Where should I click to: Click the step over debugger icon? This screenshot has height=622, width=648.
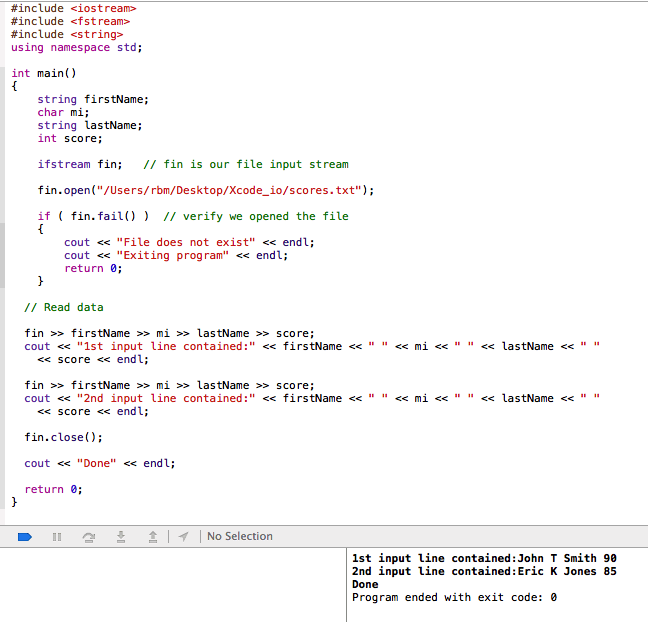point(89,537)
